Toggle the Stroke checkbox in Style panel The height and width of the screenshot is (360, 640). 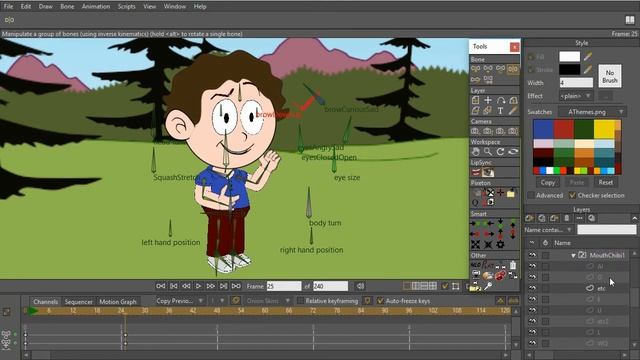click(x=531, y=70)
